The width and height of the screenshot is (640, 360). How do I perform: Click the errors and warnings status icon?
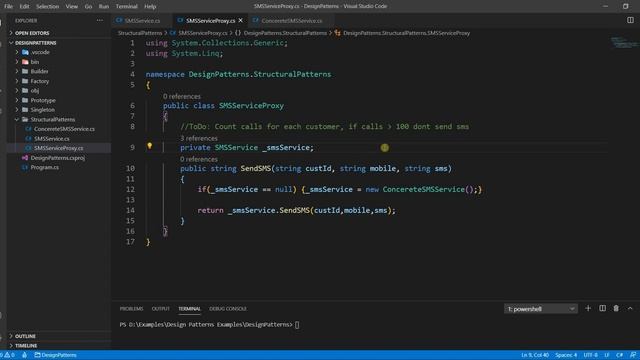pyautogui.click(x=7, y=355)
